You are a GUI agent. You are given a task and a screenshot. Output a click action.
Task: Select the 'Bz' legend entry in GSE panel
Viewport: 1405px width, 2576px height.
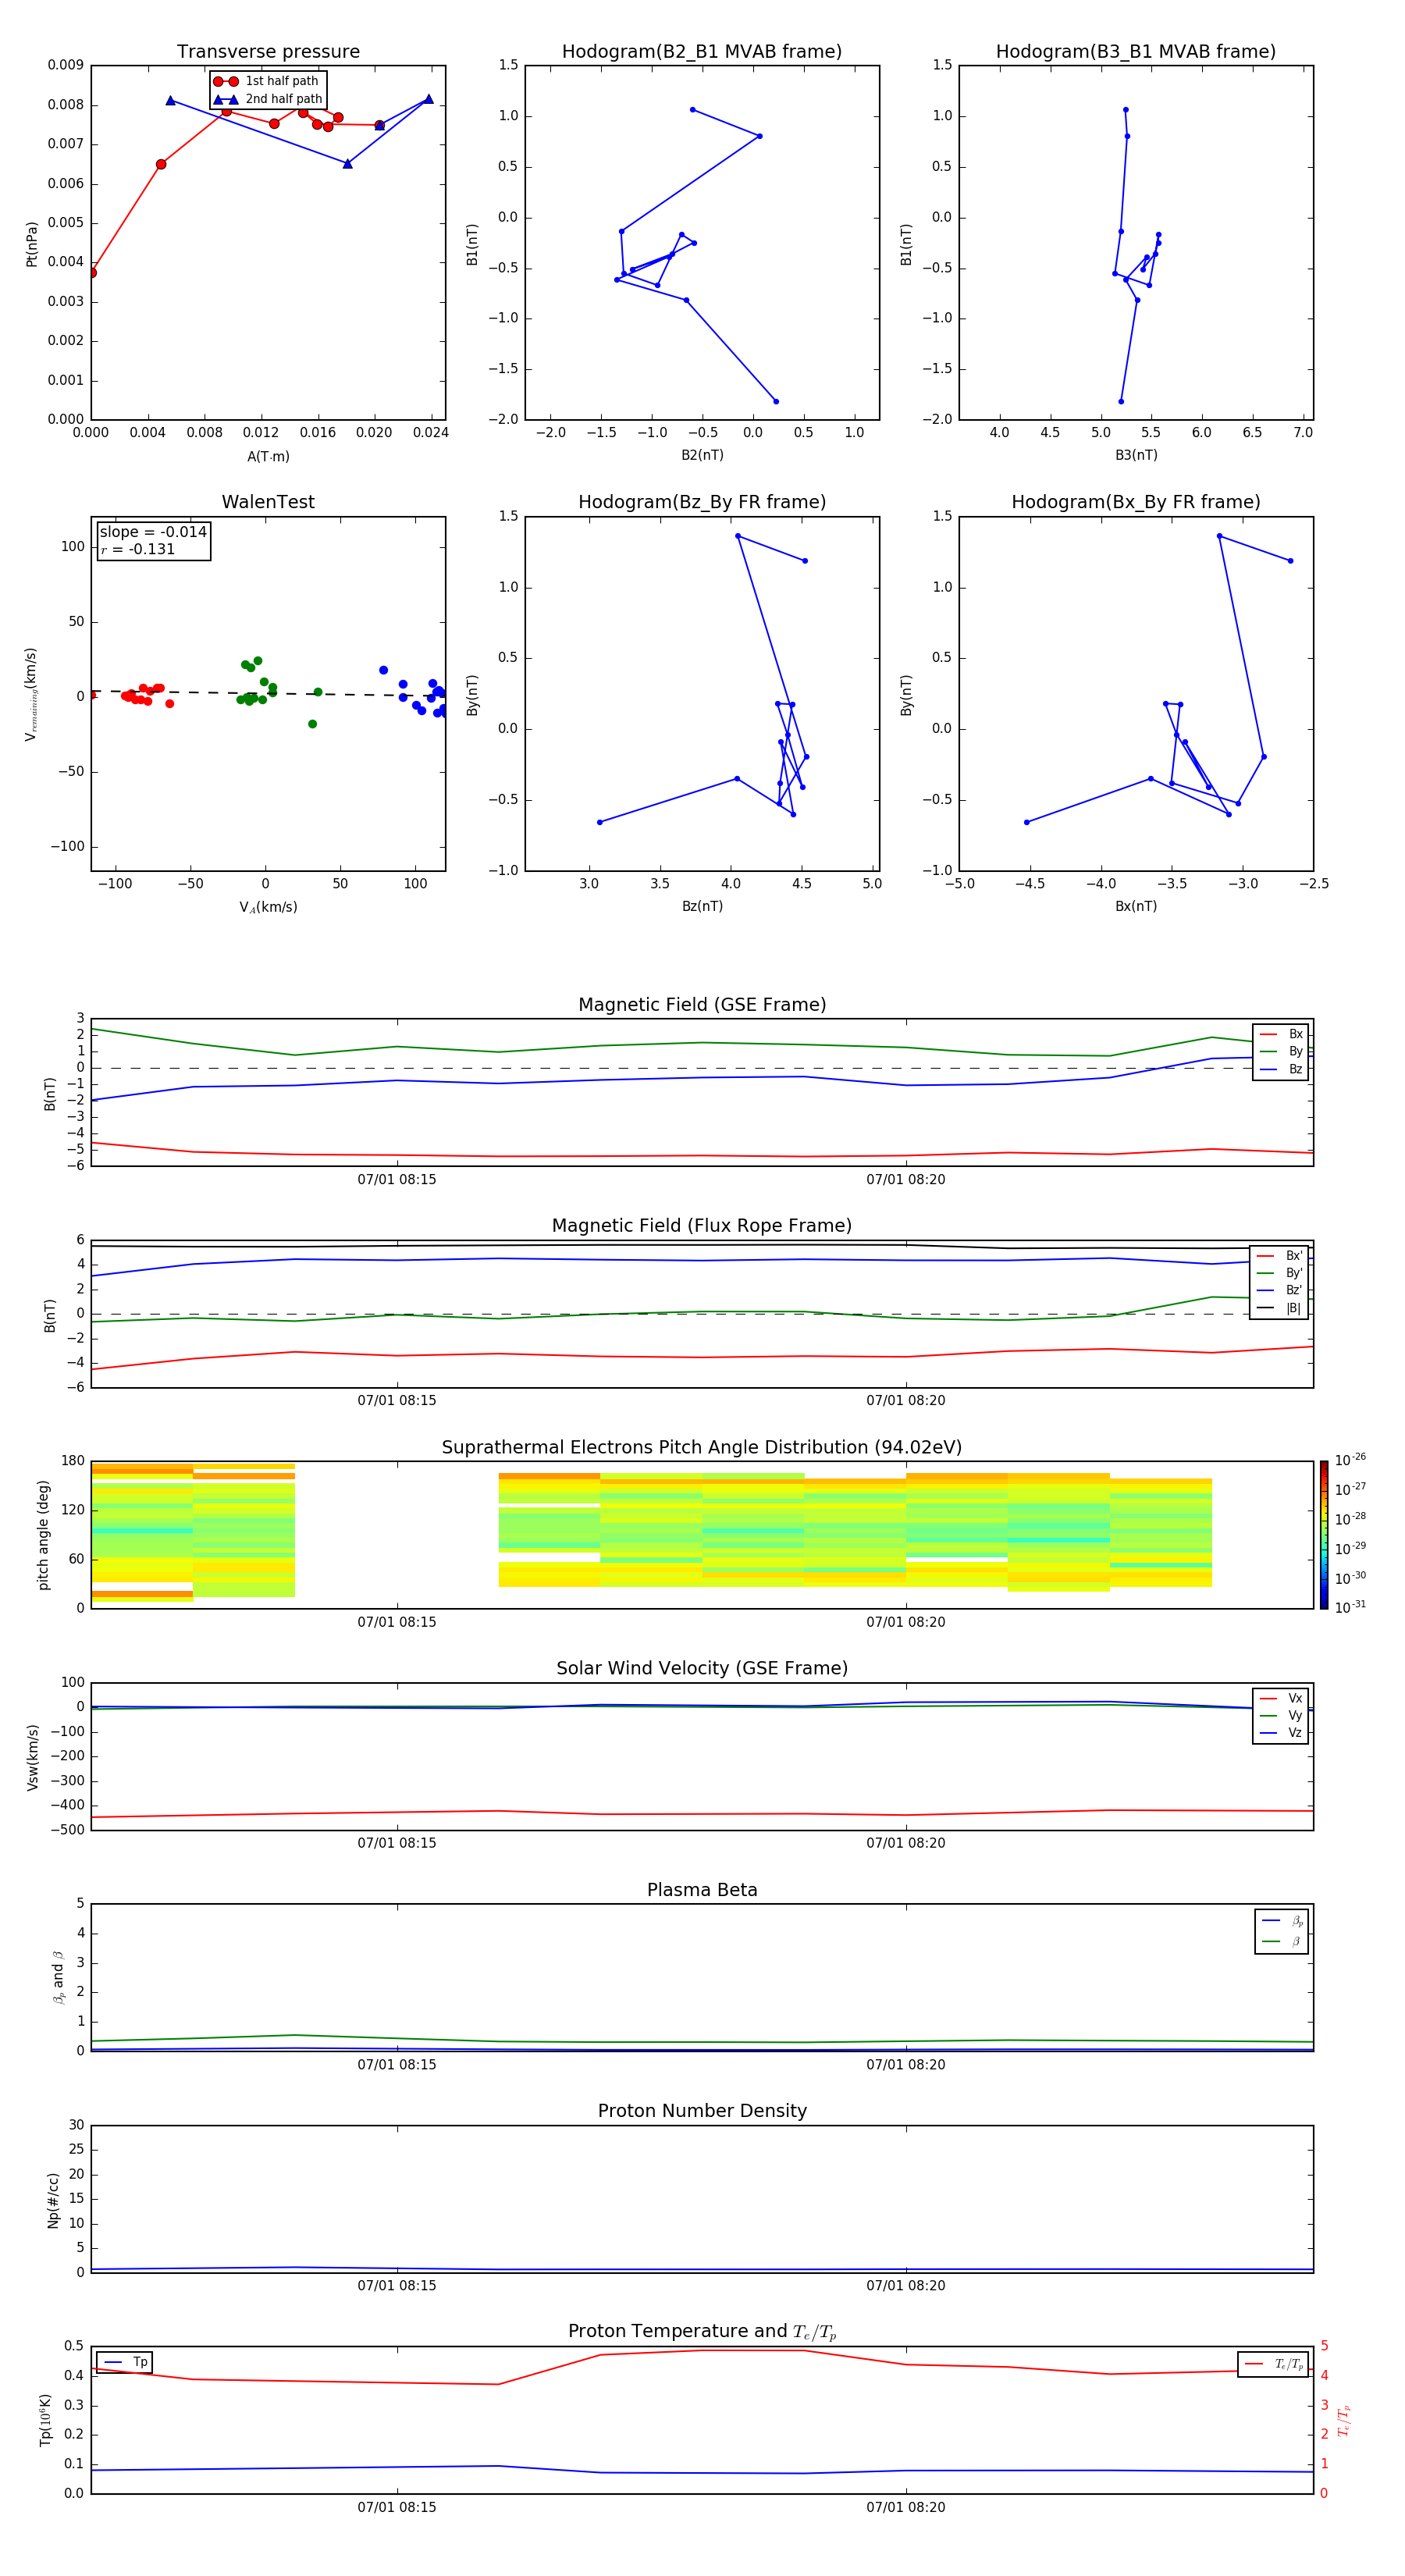coord(1281,1069)
